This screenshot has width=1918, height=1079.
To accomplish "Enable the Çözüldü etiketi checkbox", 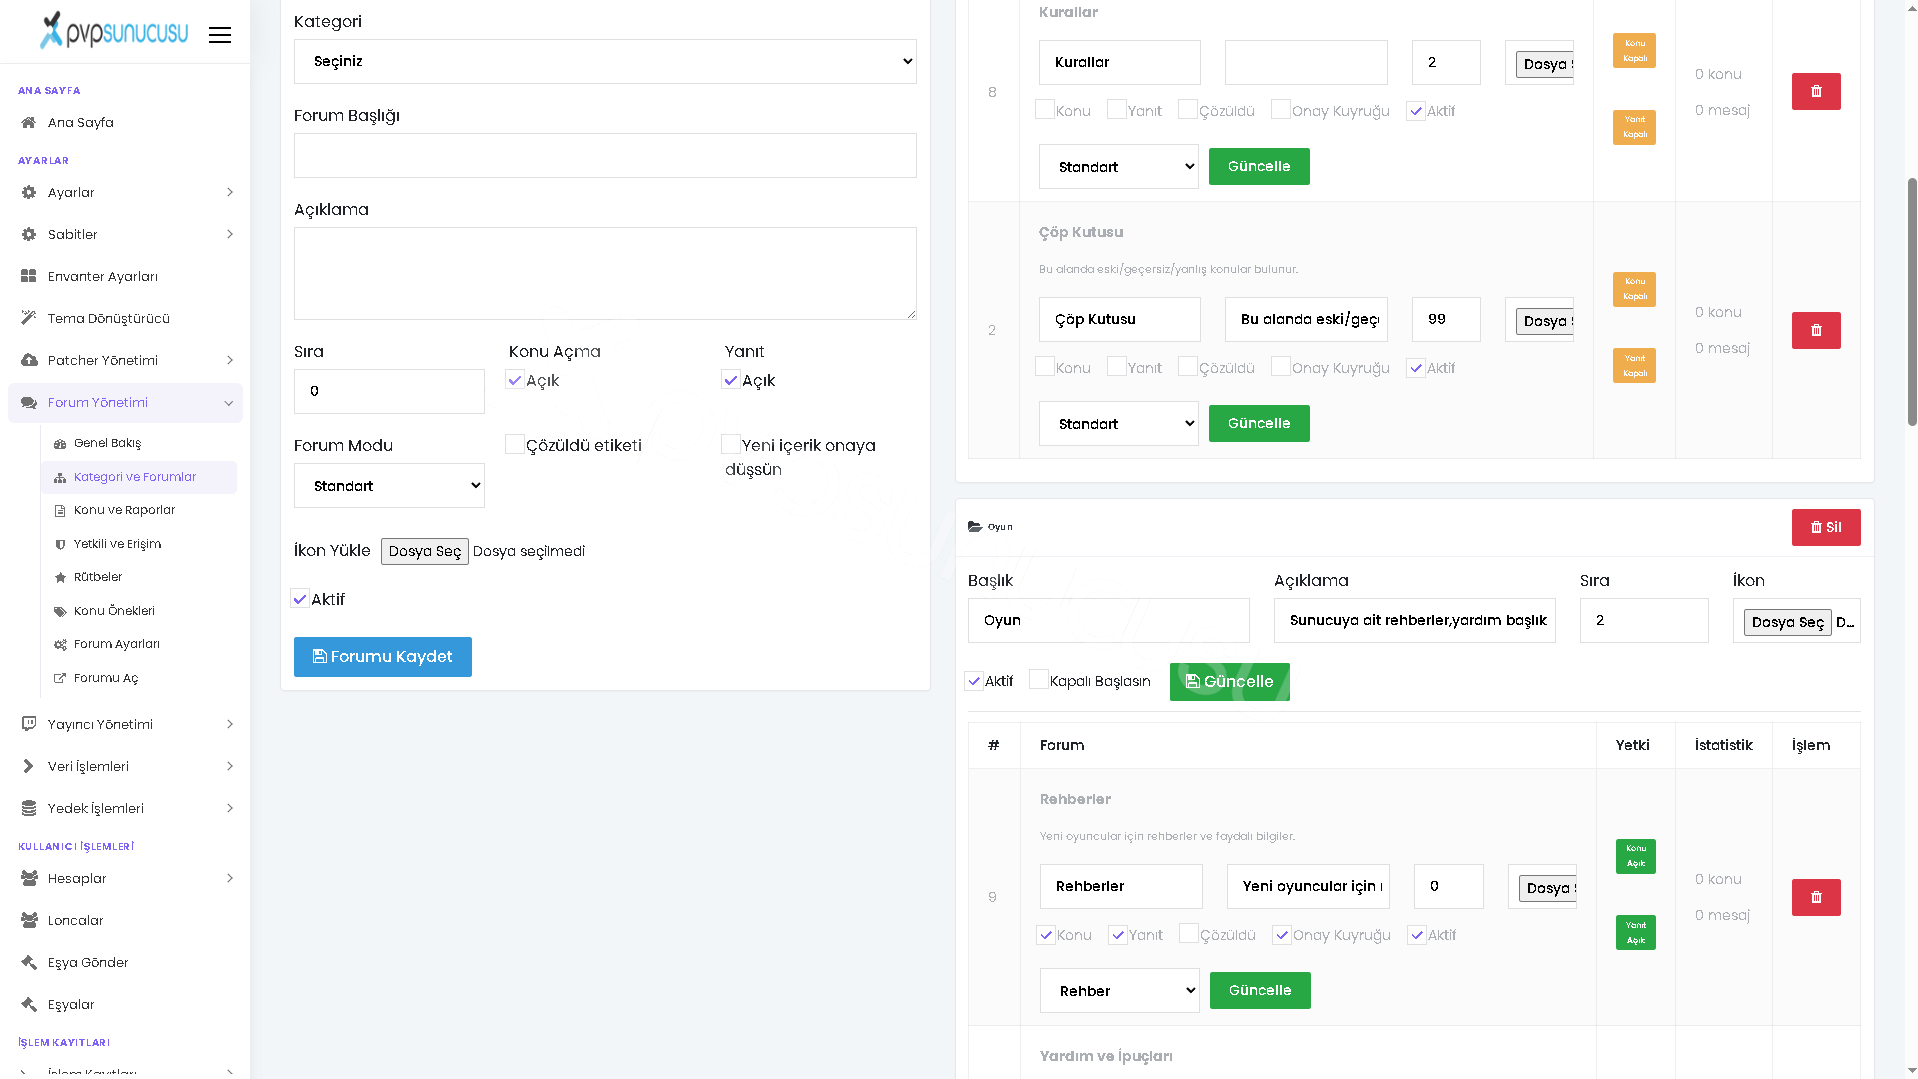I will (x=515, y=445).
